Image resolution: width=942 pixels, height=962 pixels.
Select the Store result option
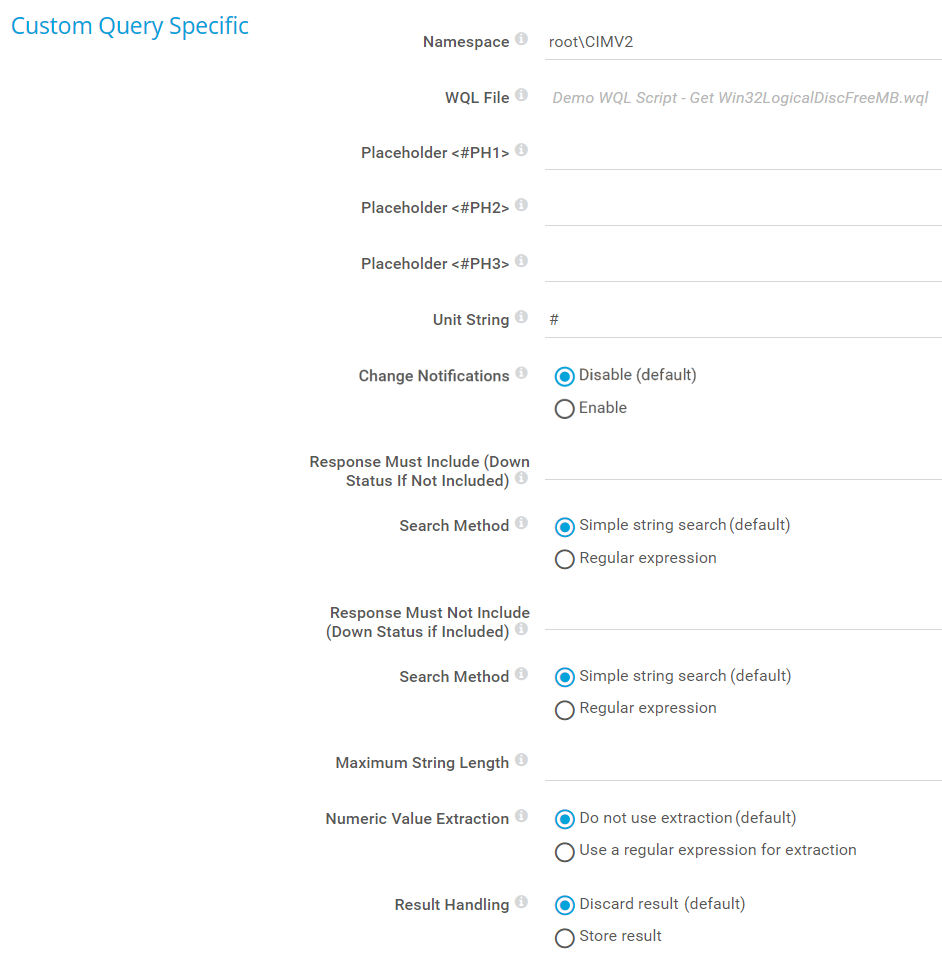[565, 938]
